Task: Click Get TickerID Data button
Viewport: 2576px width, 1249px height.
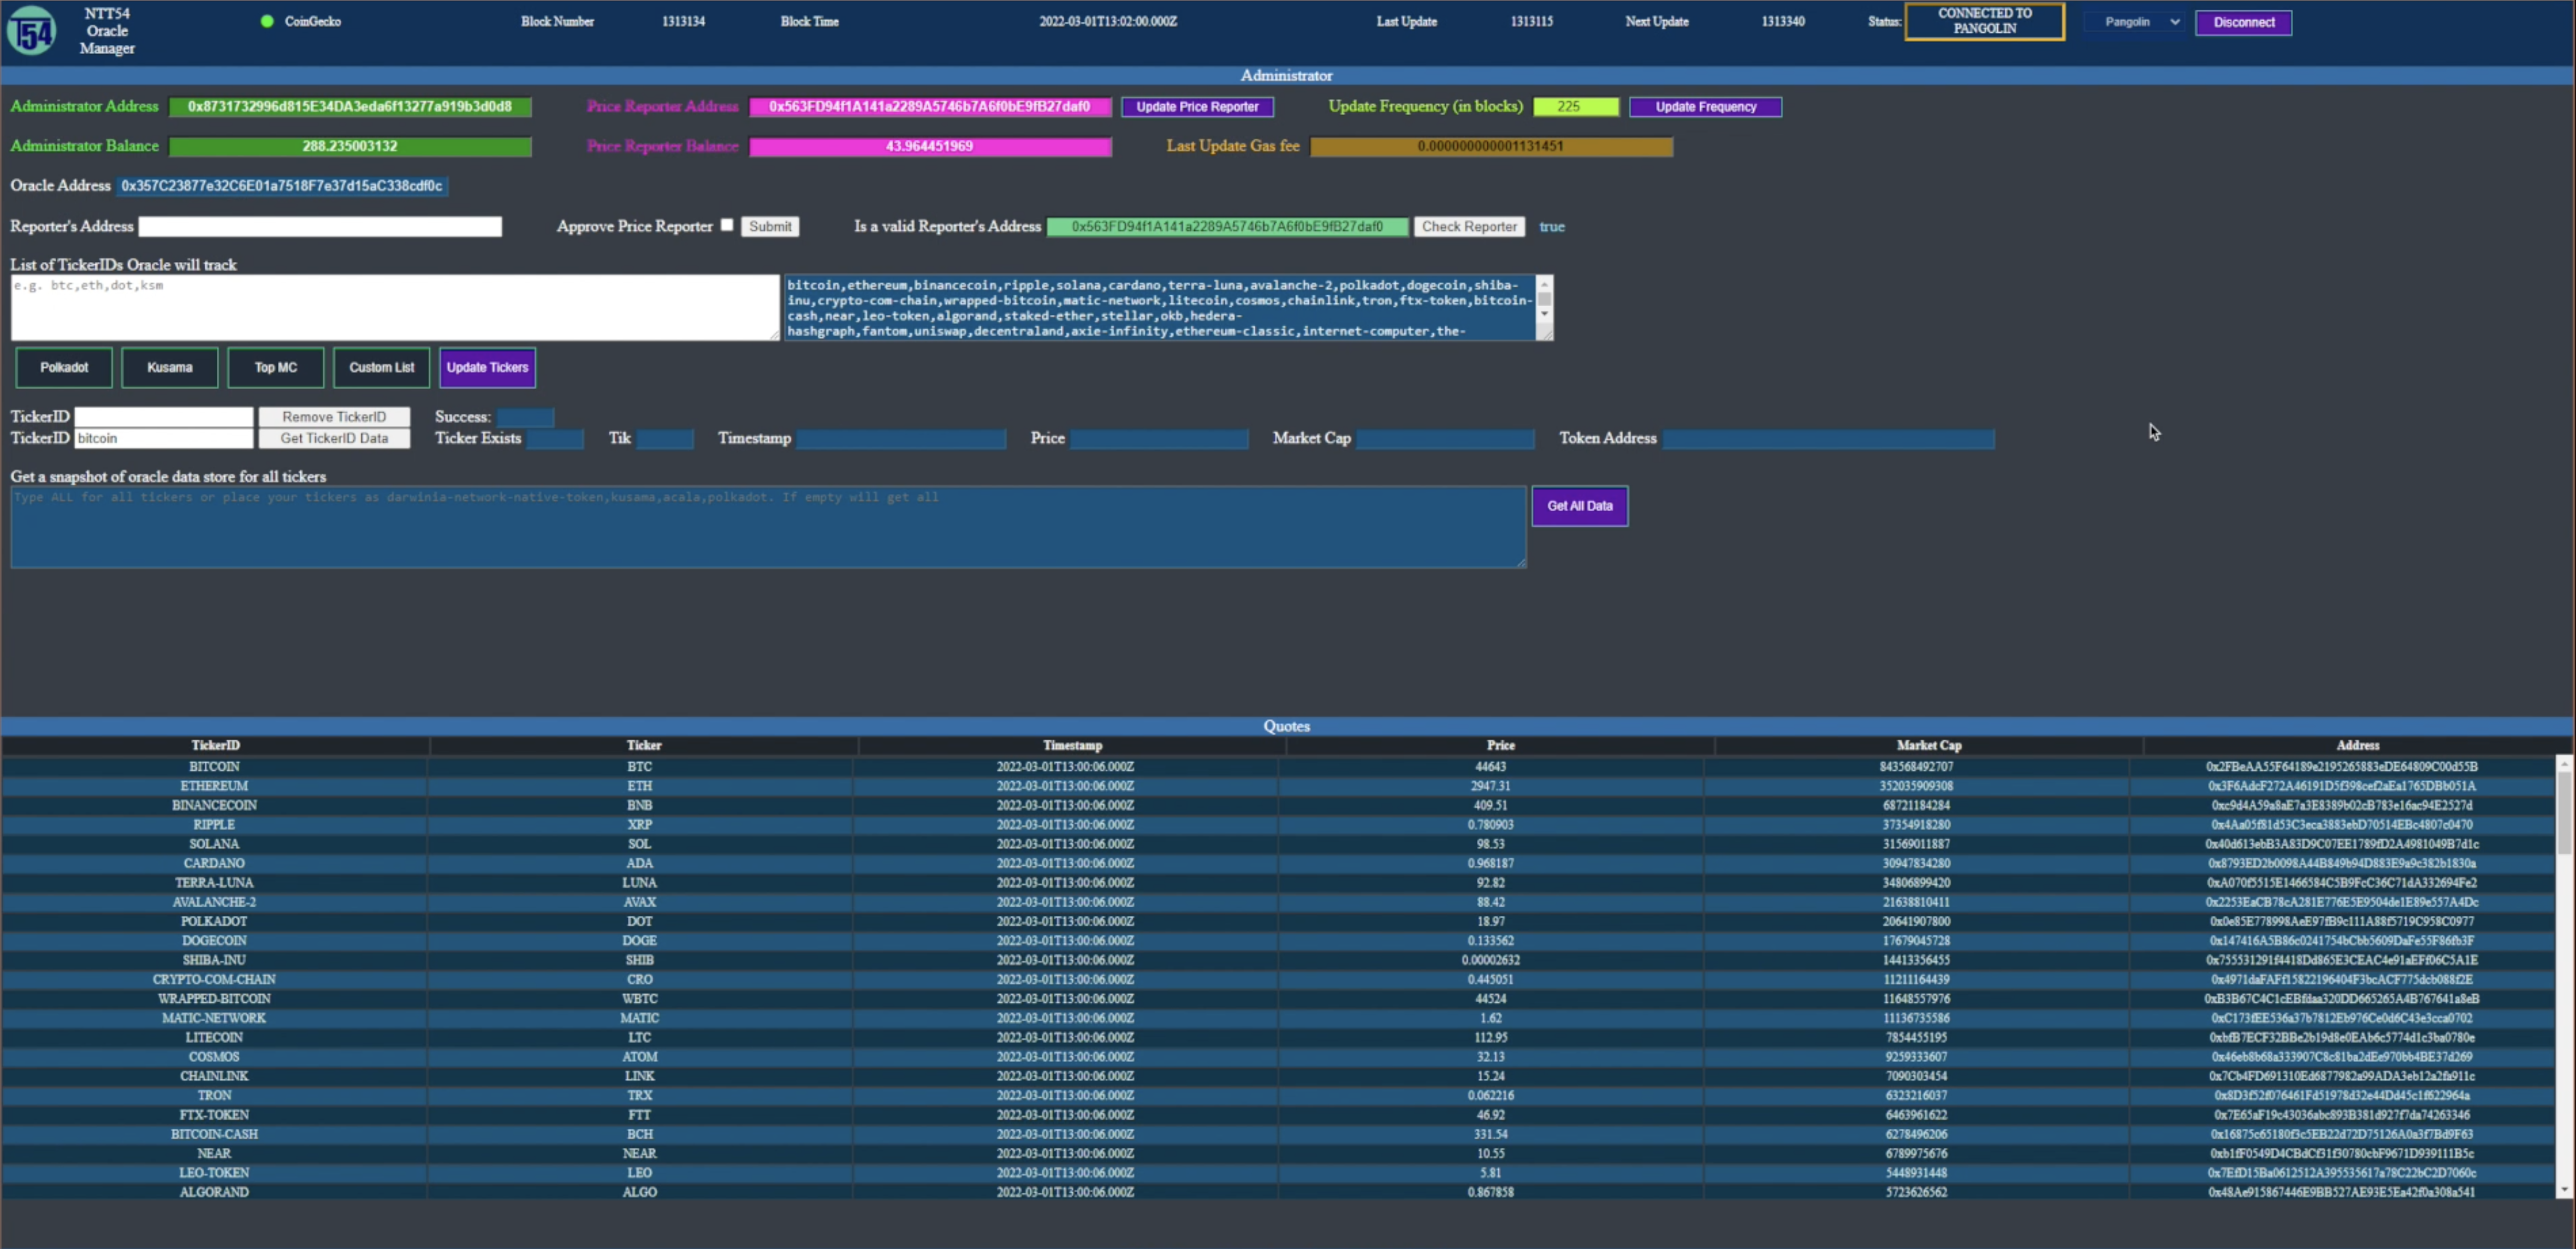Action: click(x=334, y=438)
